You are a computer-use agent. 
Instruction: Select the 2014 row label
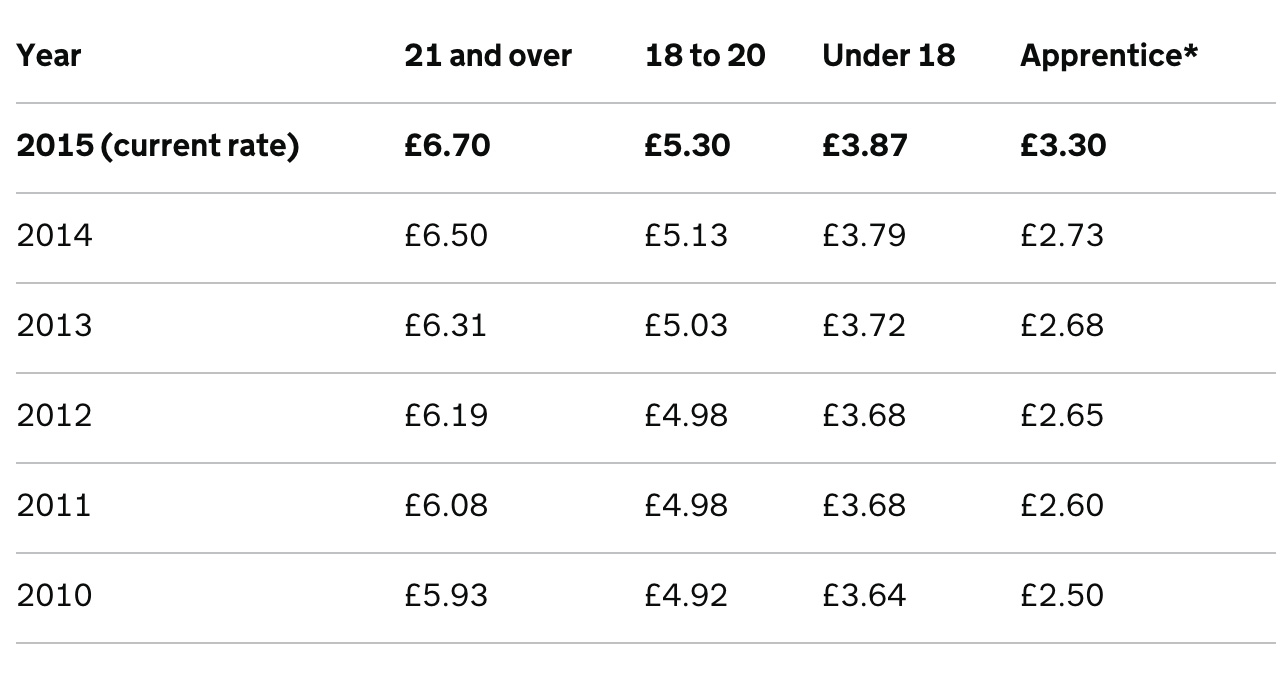tap(54, 236)
